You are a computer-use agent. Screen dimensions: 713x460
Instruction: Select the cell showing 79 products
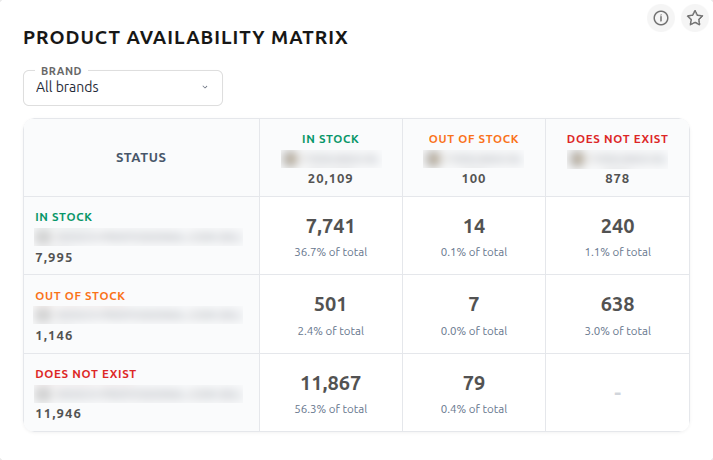click(x=473, y=393)
